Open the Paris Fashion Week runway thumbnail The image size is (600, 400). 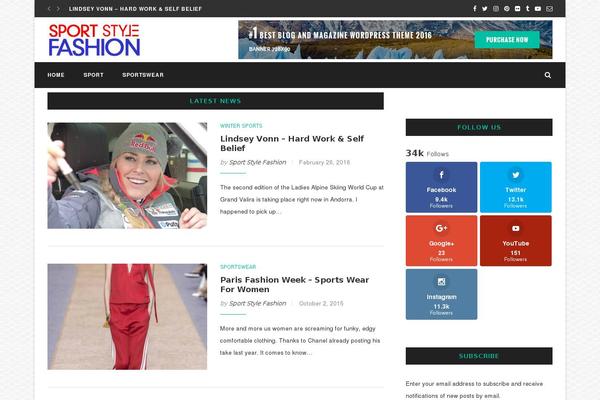(127, 317)
